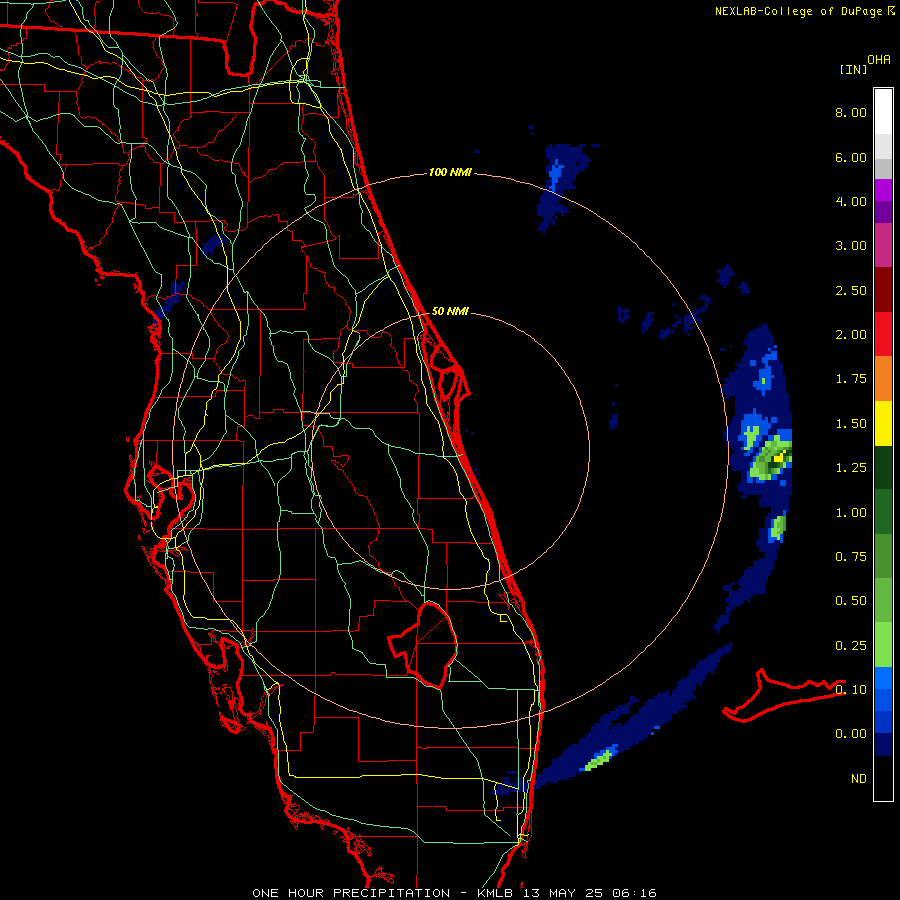Click the 1.25 legend value
This screenshot has width=900, height=900.
coord(851,468)
